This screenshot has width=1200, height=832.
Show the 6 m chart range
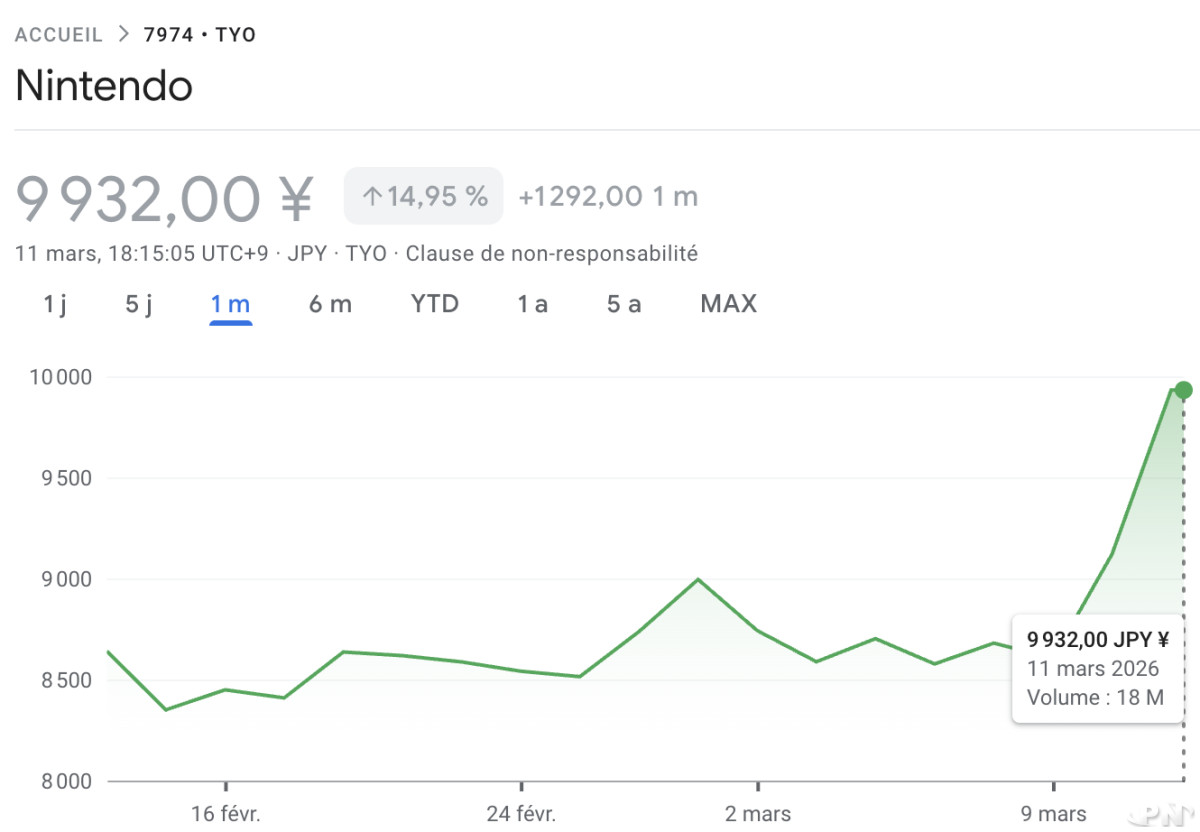pyautogui.click(x=330, y=304)
